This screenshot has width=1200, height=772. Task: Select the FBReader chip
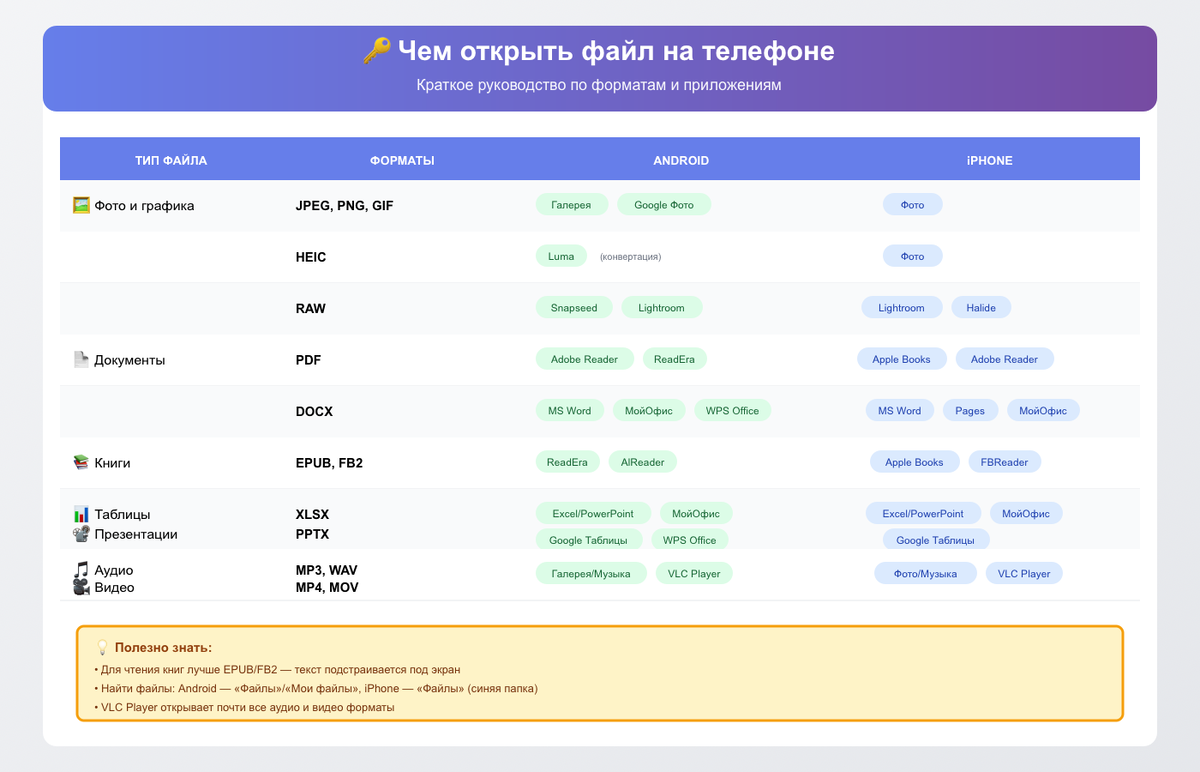(x=1004, y=462)
